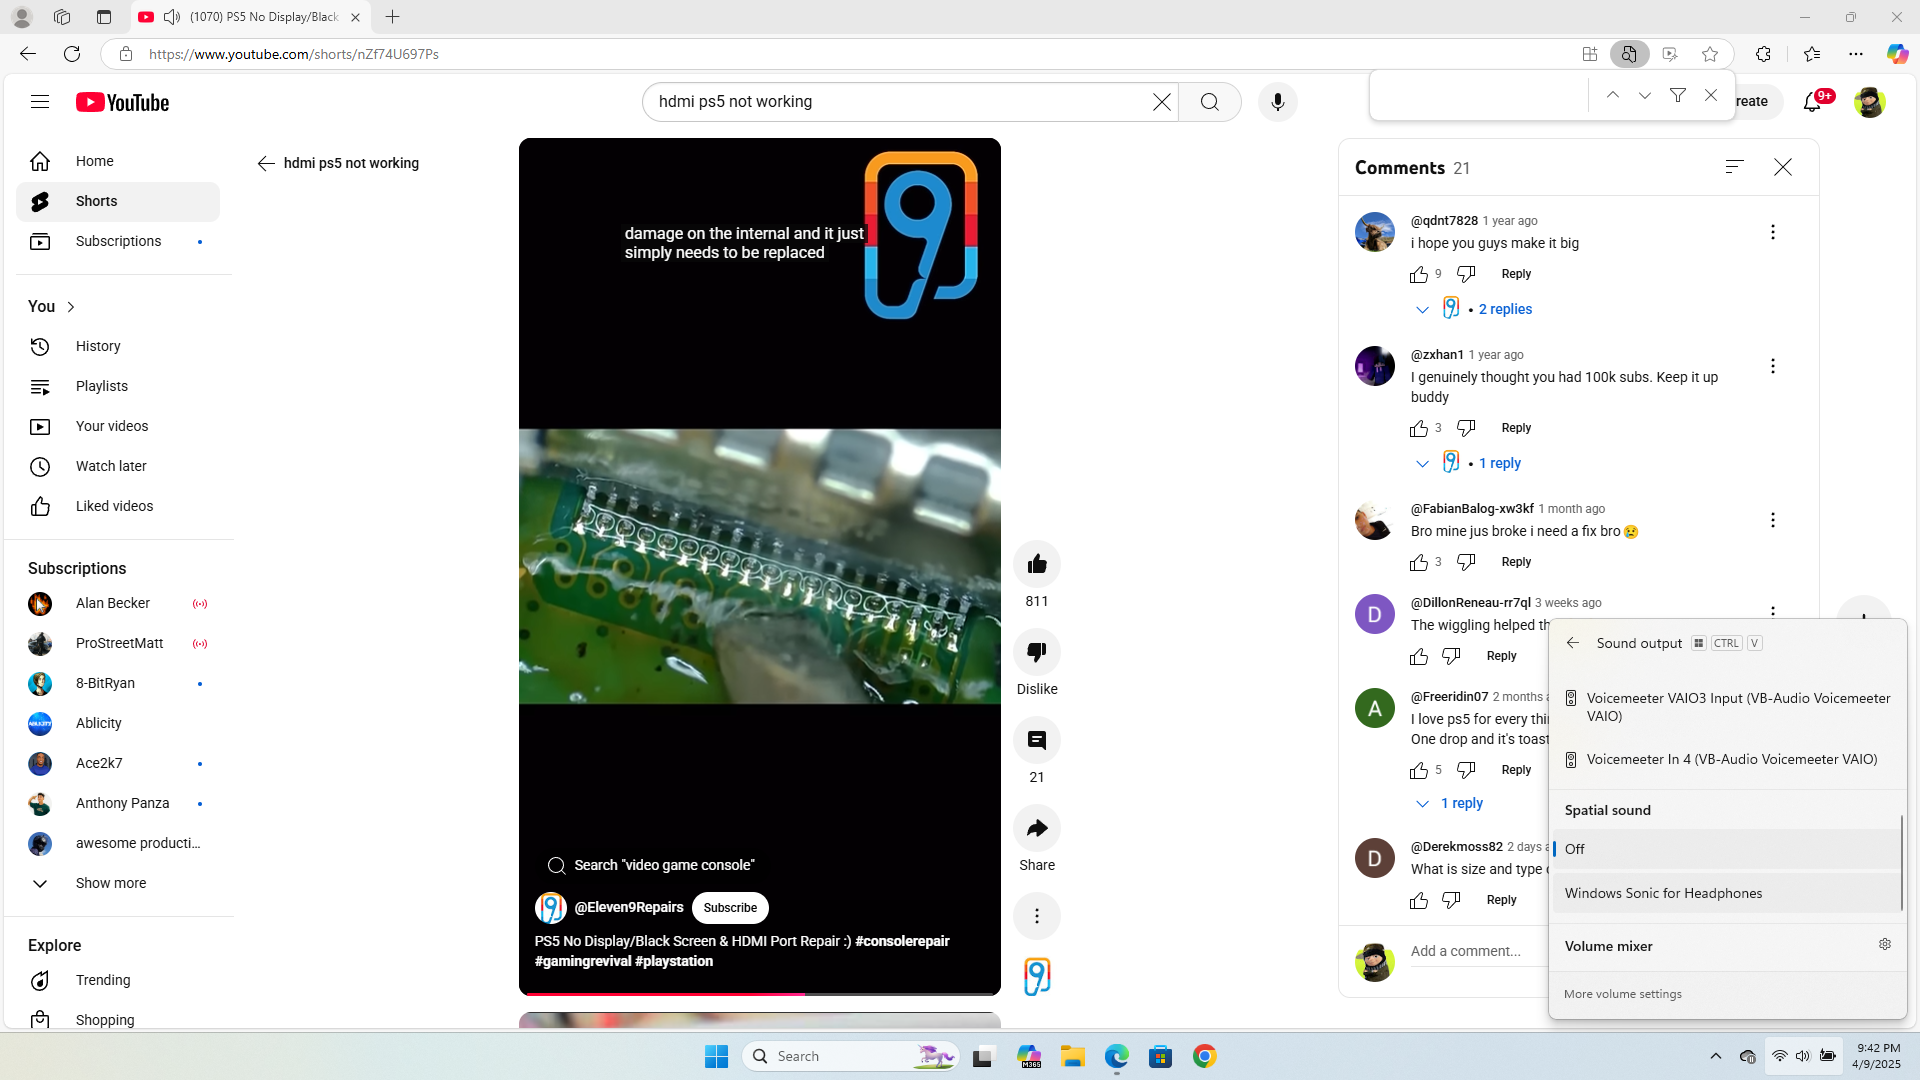The width and height of the screenshot is (1920, 1080).
Task: Select Voicemeeter In 4 output
Action: 1726,759
